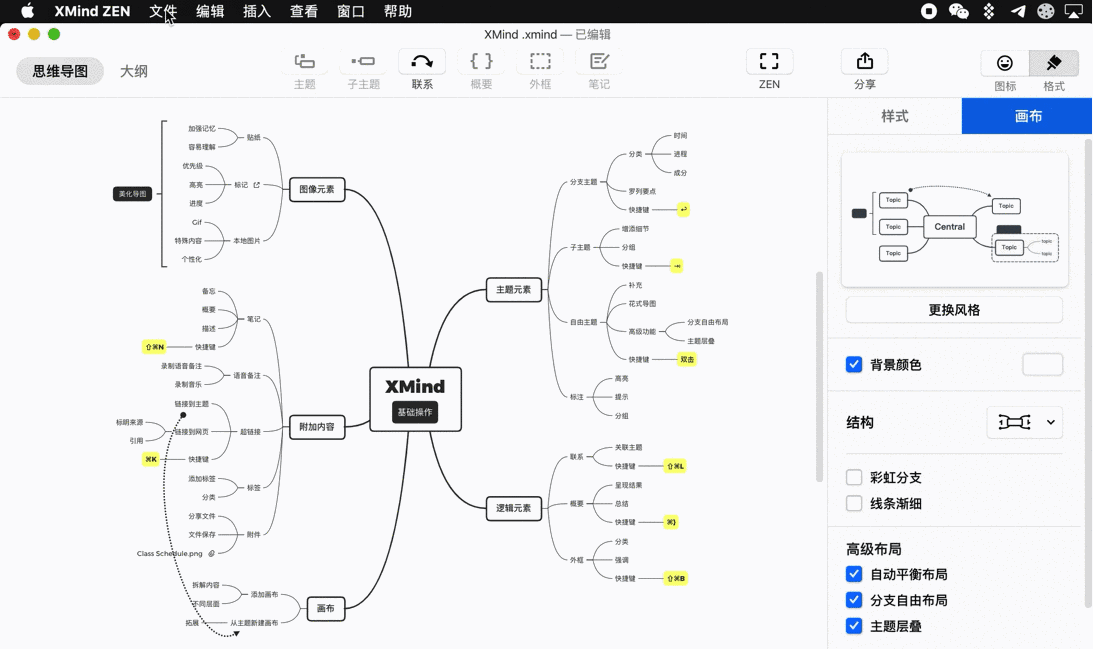This screenshot has width=1093, height=649.
Task: Toggle the Format (格式) panel icon
Action: 1053,63
